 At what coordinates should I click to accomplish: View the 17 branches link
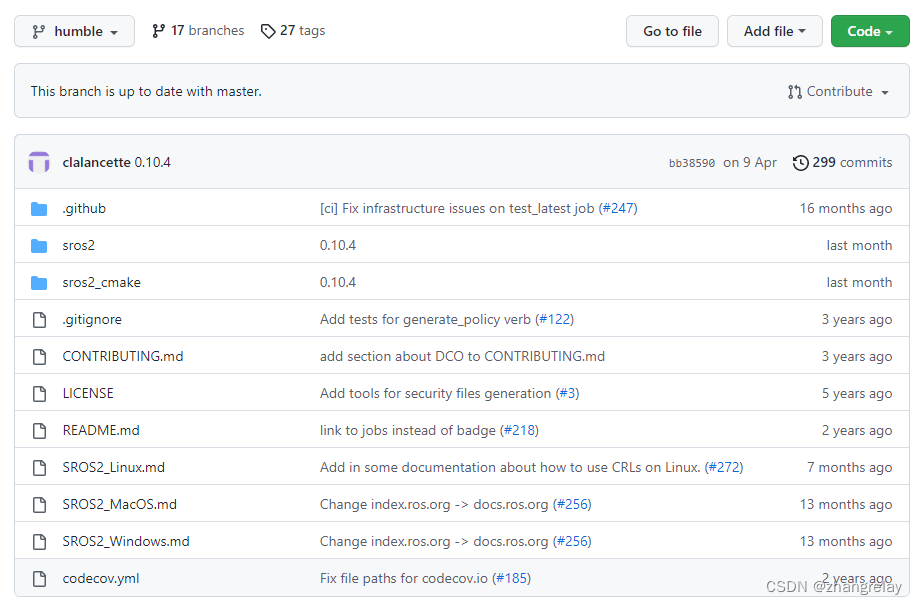(x=207, y=30)
